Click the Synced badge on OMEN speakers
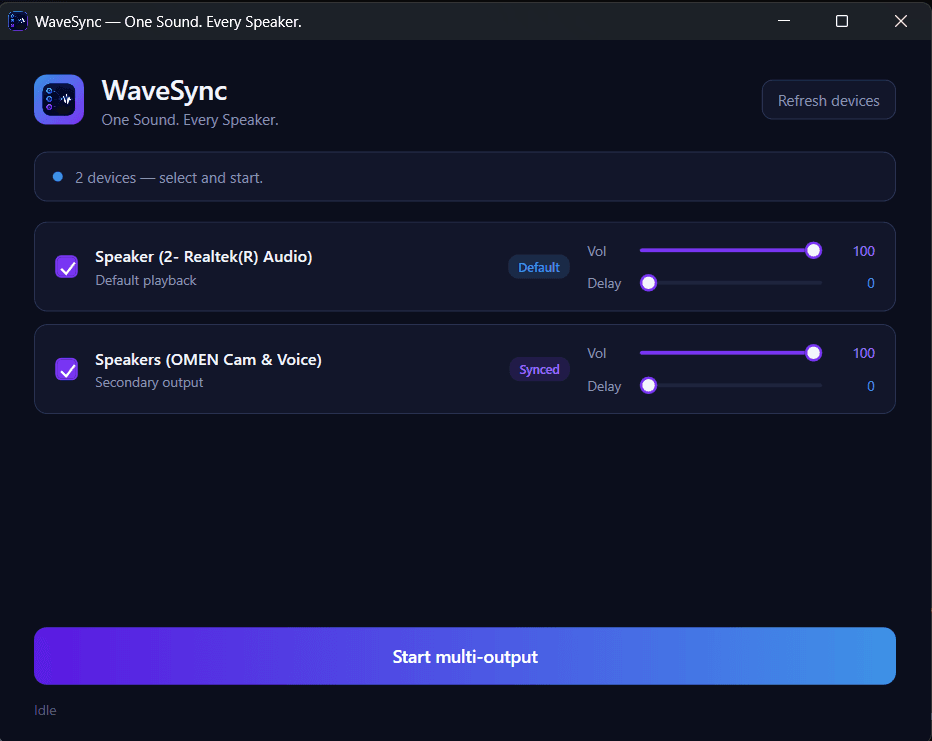932x741 pixels. 539,370
